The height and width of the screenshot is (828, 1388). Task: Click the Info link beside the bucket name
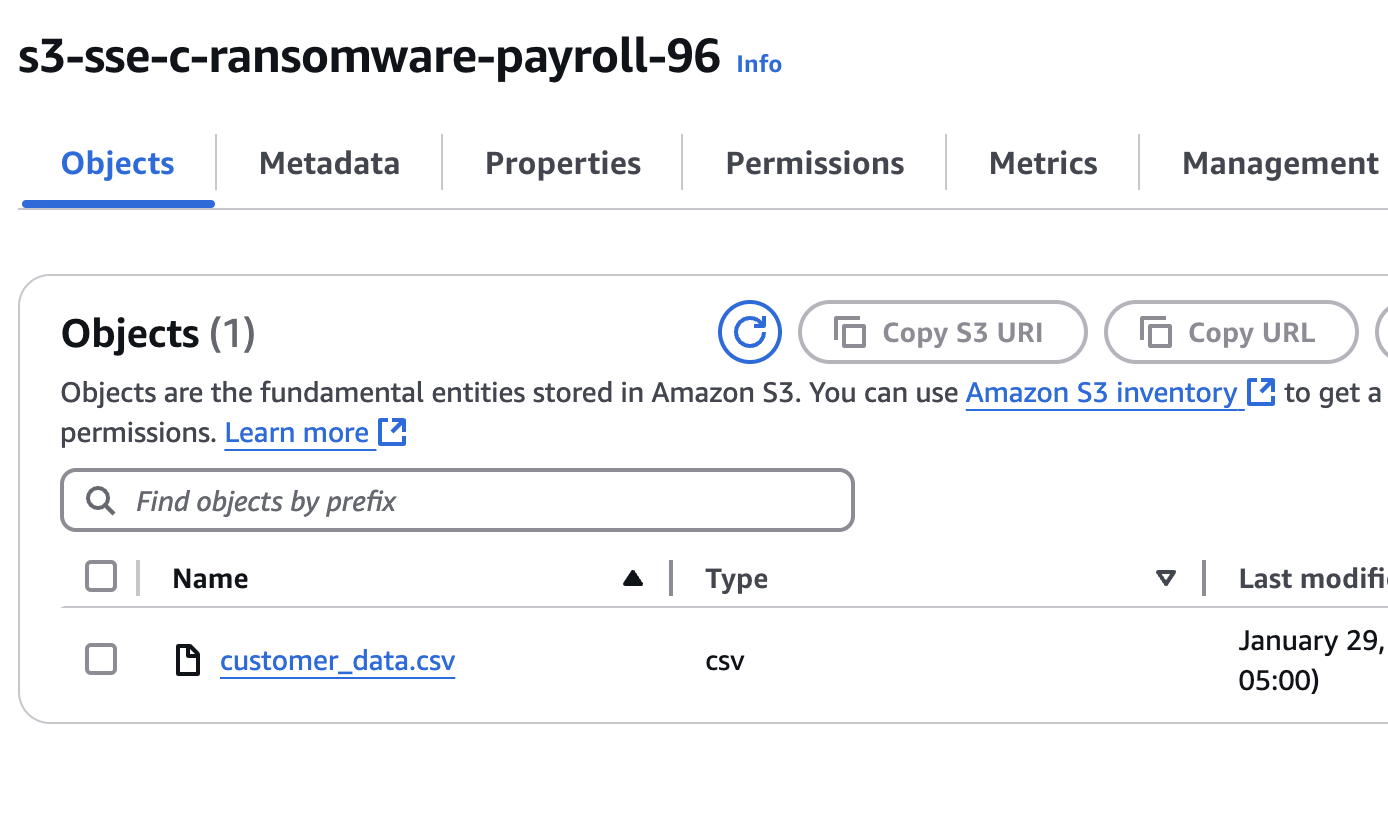[759, 64]
